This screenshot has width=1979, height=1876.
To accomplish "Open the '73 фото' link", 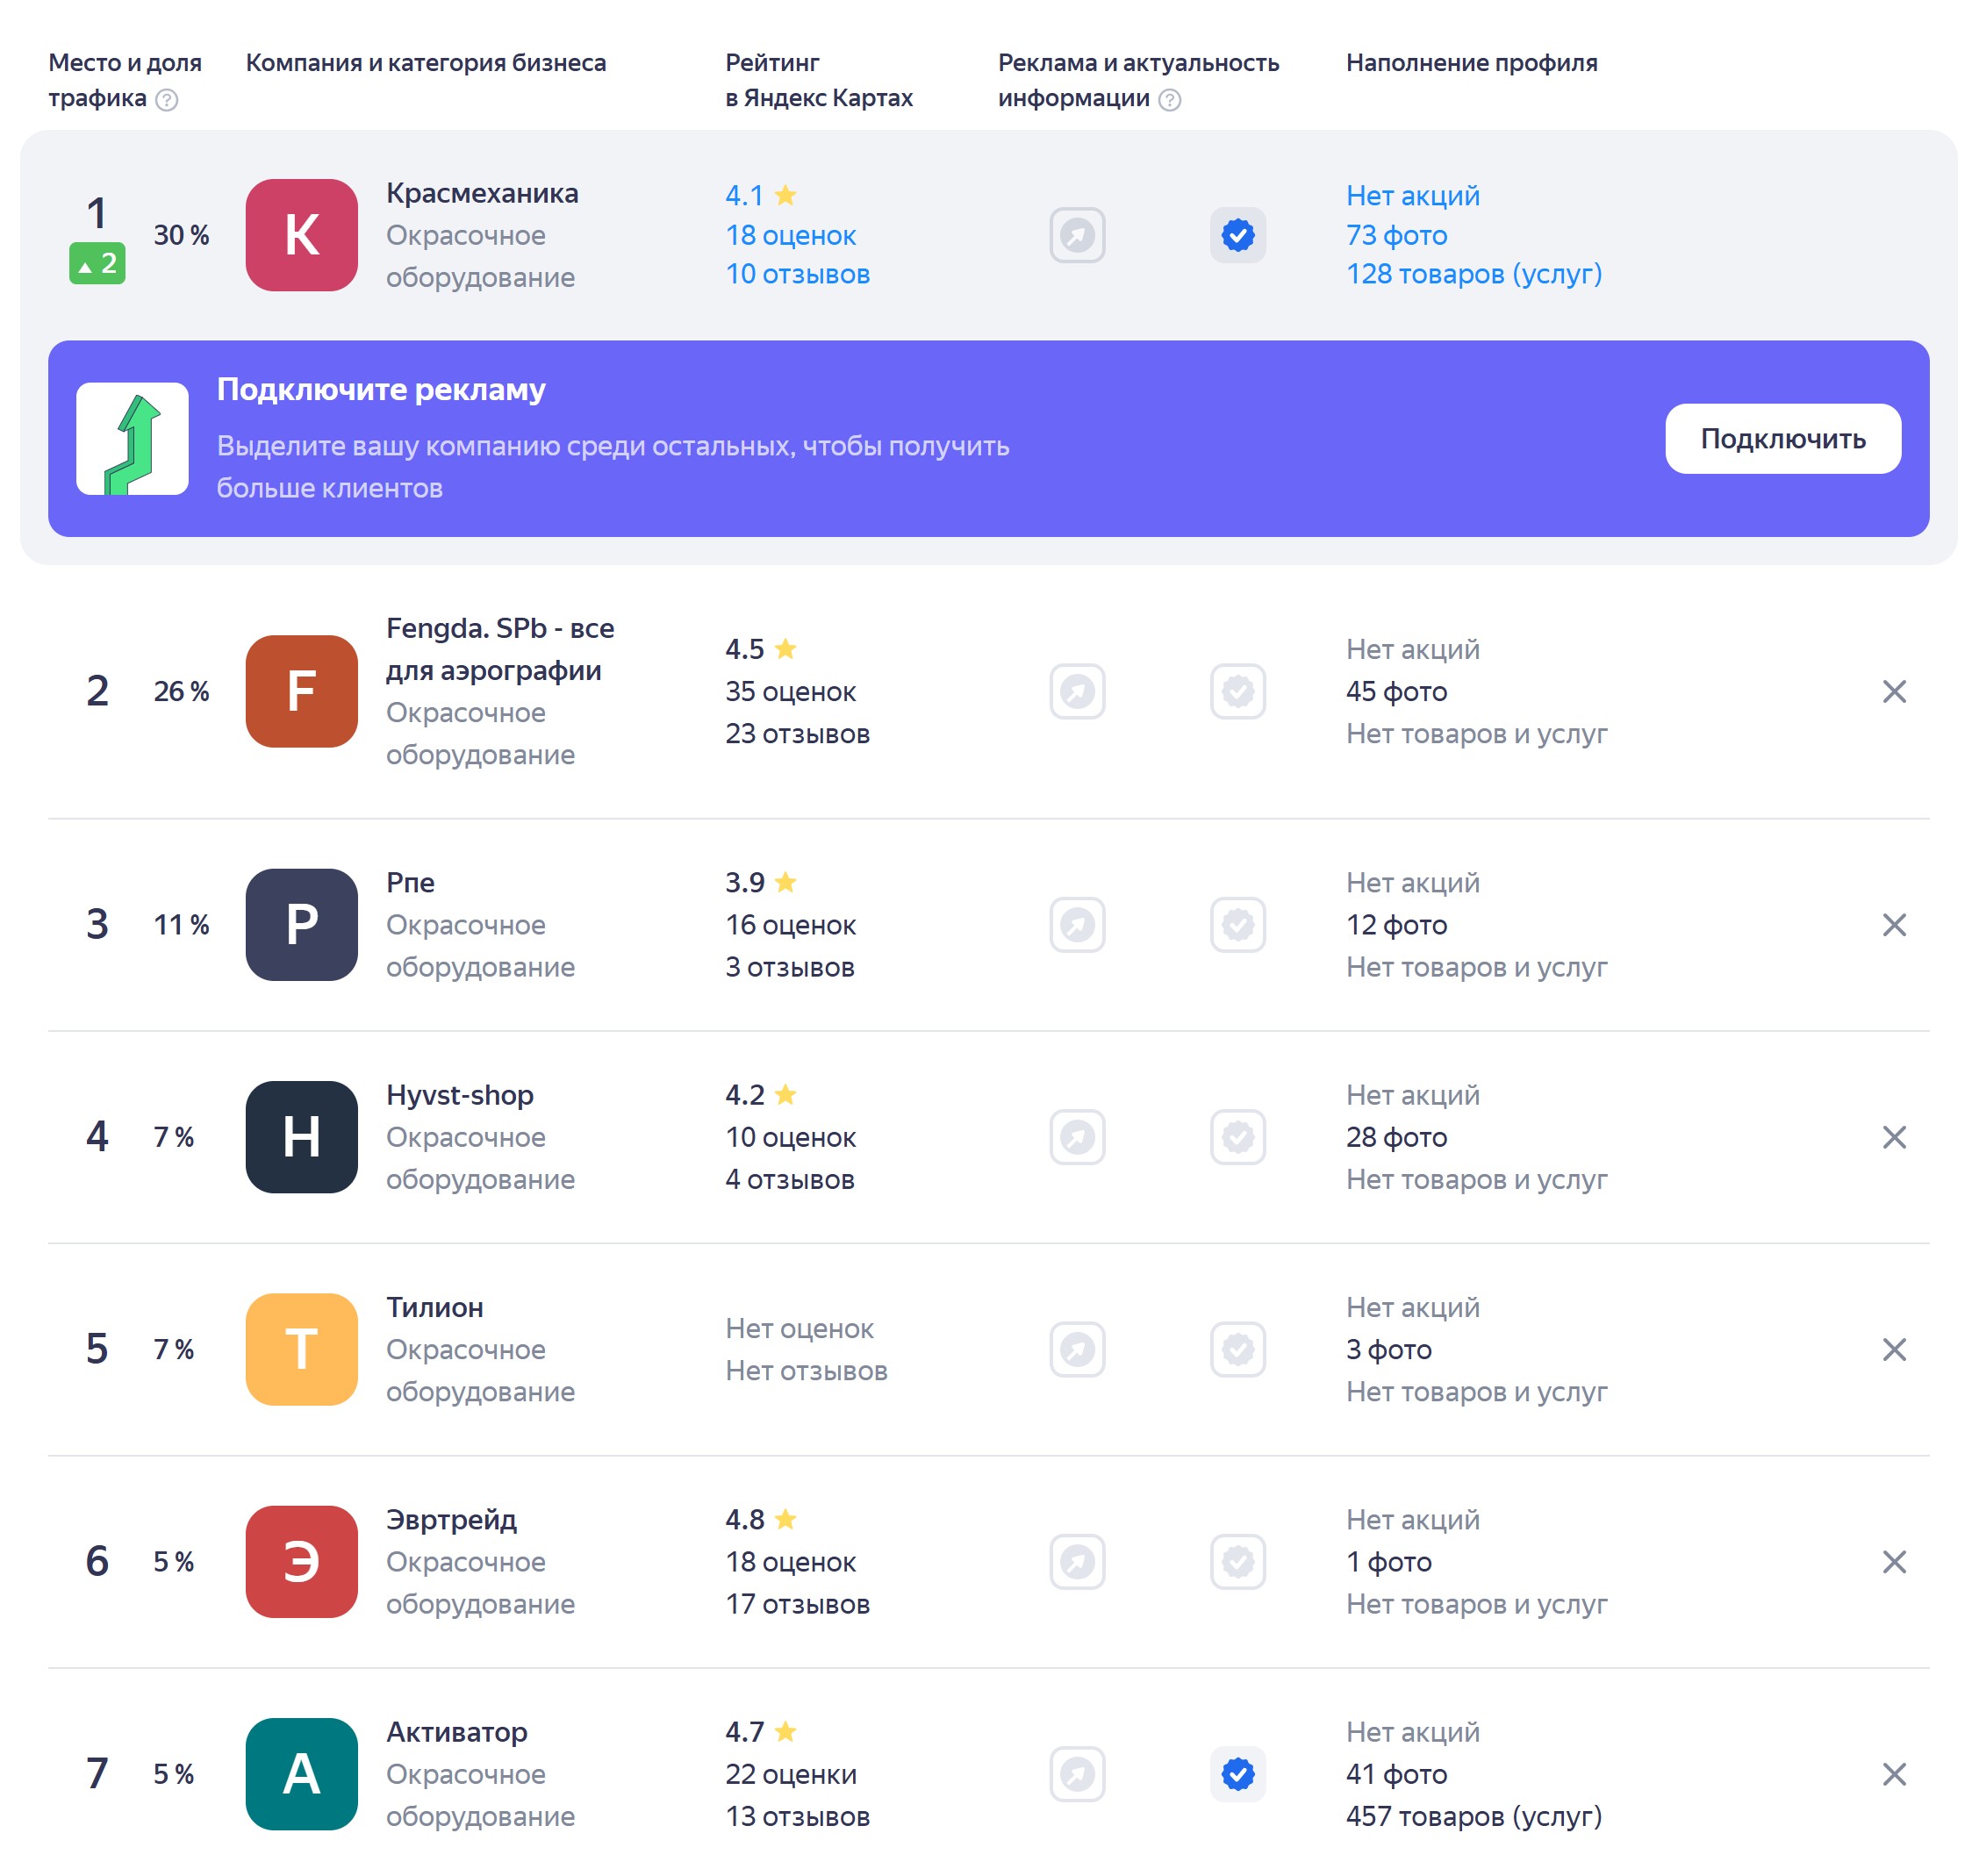I will 1396,235.
